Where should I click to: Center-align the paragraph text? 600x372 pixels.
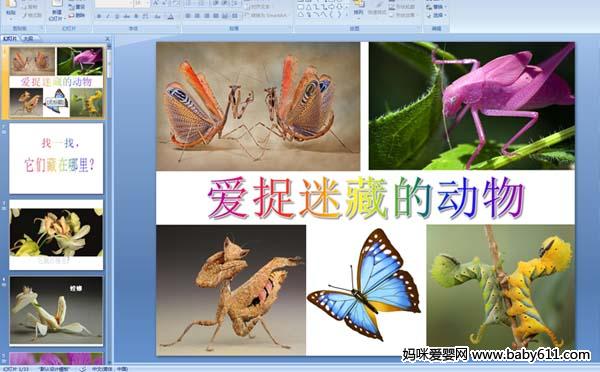point(197,16)
